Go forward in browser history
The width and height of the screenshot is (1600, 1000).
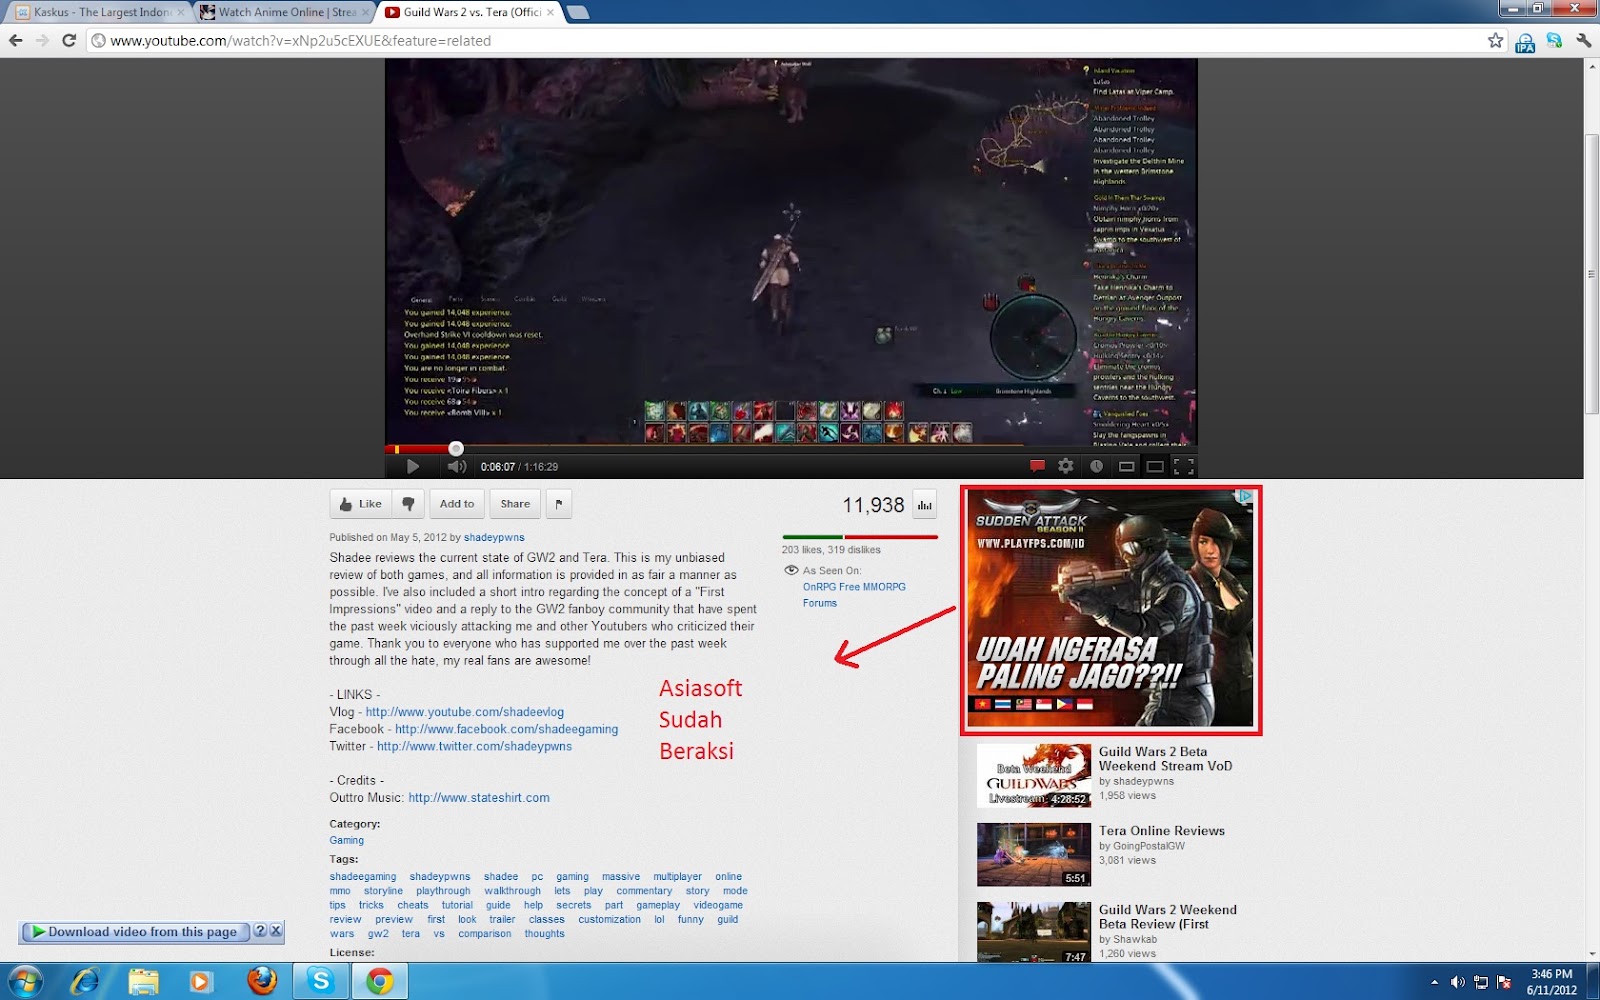42,40
